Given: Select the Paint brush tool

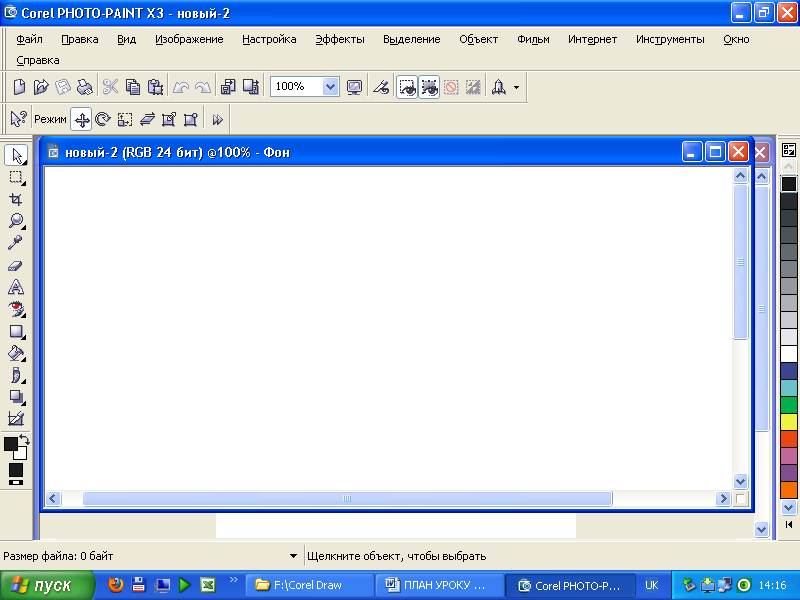Looking at the screenshot, I should tap(17, 375).
